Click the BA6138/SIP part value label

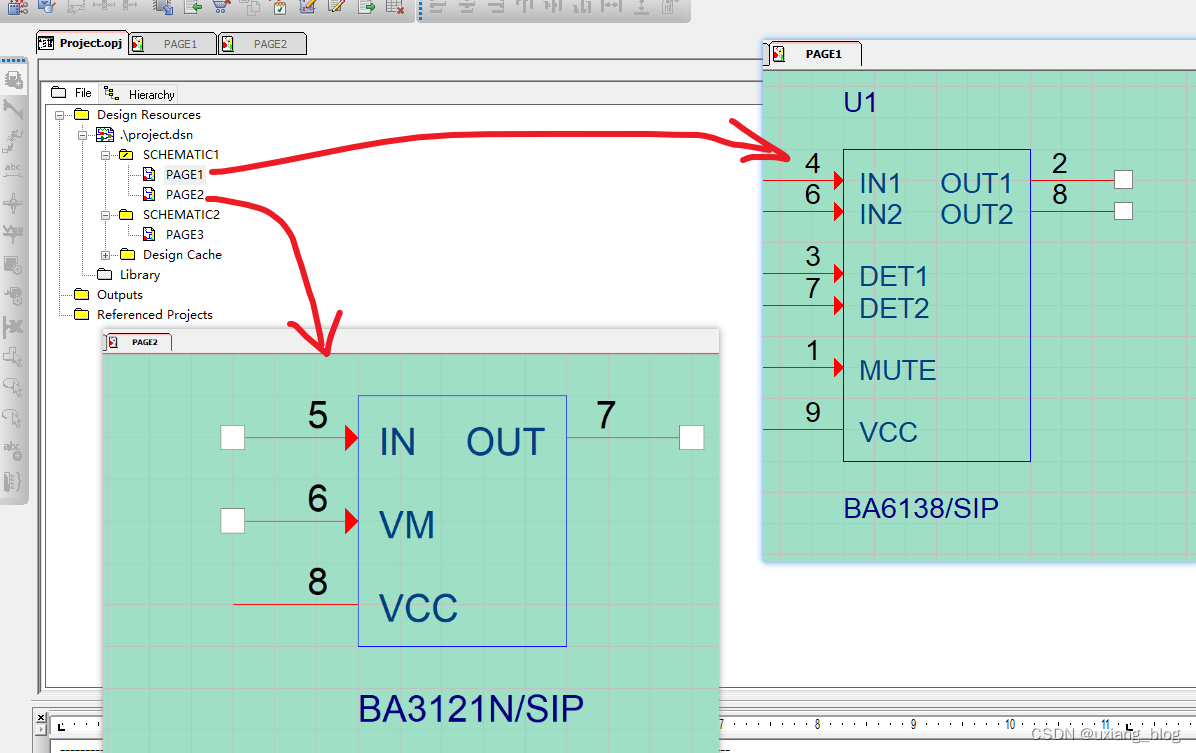921,508
